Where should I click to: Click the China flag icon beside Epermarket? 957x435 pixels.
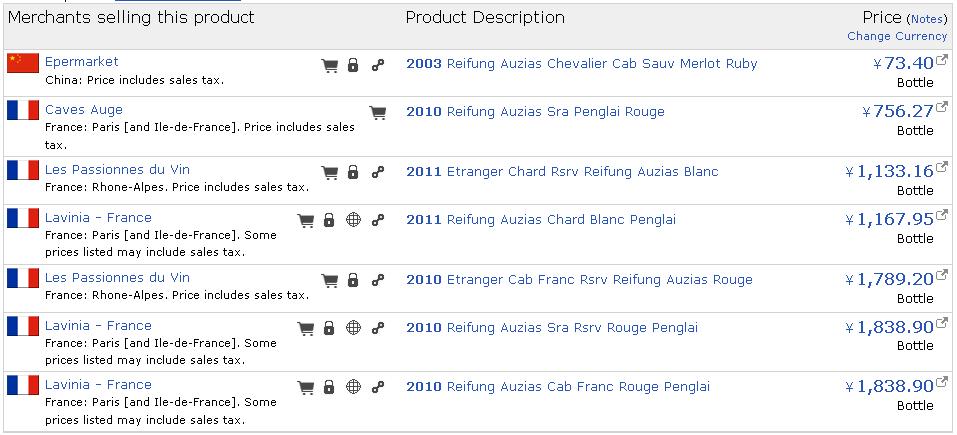22,63
